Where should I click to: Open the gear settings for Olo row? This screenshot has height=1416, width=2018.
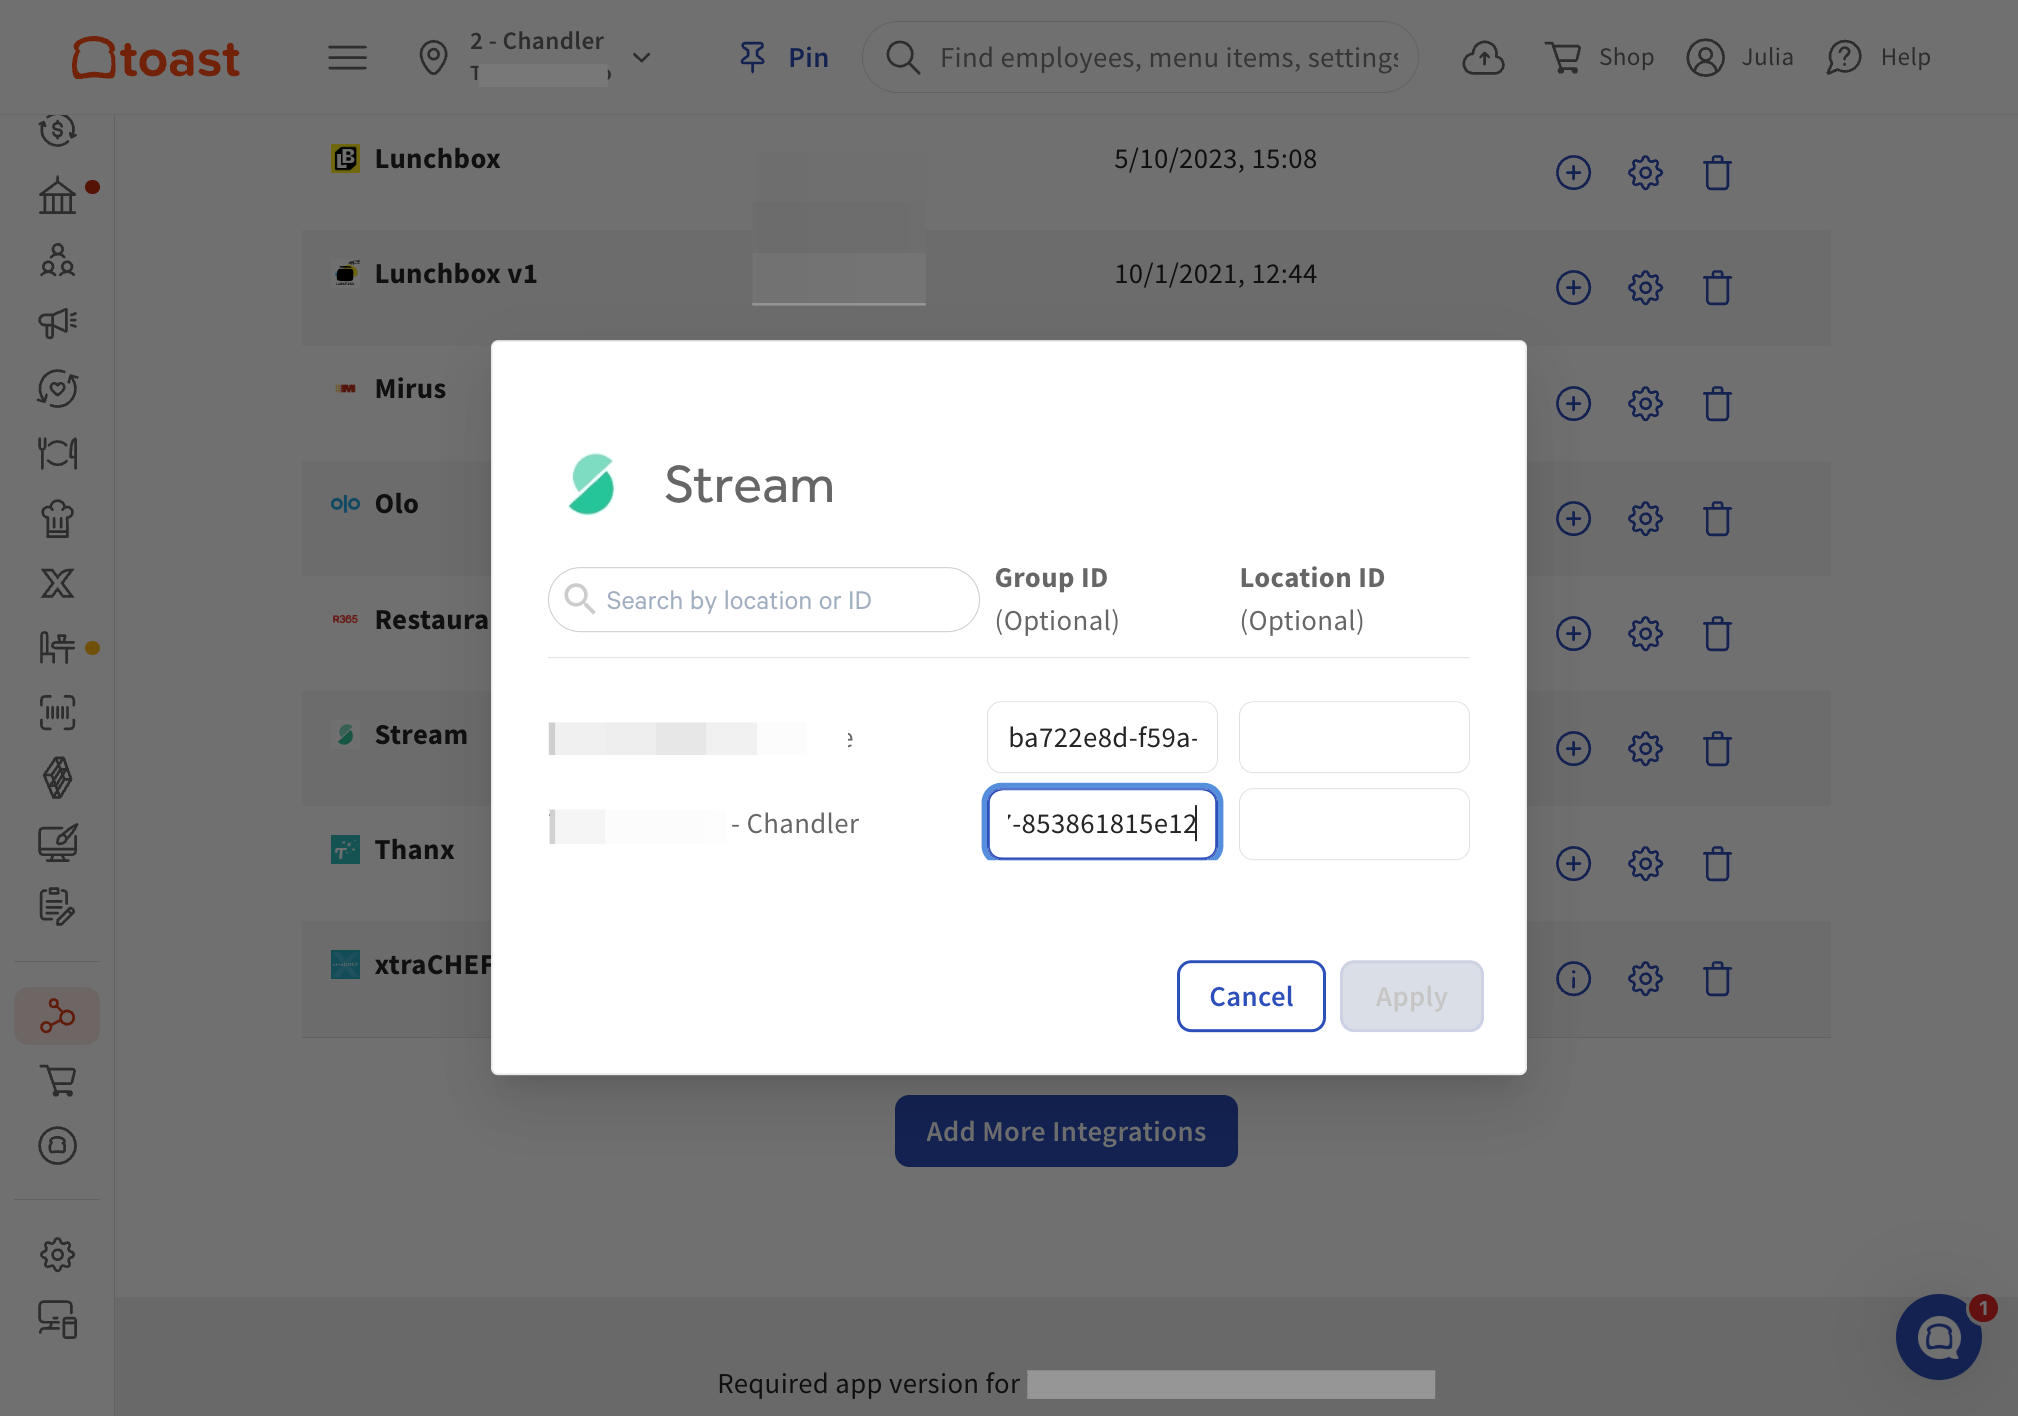pyautogui.click(x=1645, y=519)
